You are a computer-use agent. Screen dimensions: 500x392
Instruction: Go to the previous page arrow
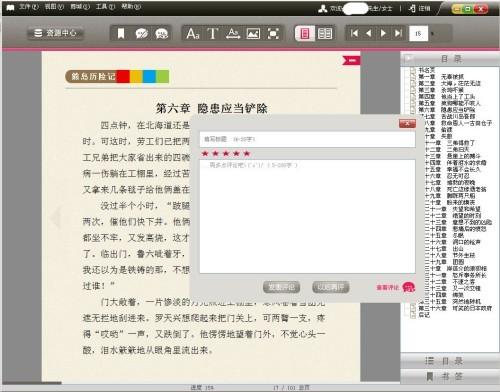tap(369, 33)
